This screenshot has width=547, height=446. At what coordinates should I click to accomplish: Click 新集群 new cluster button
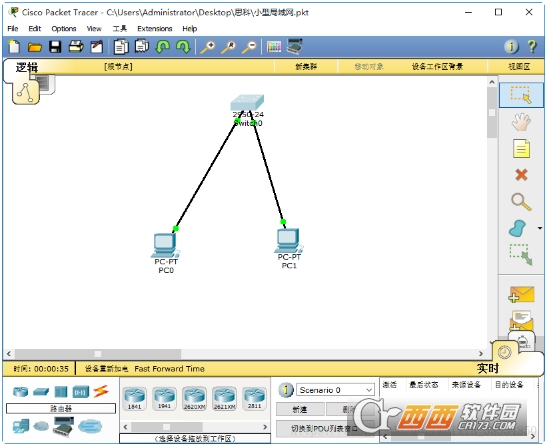pos(306,67)
